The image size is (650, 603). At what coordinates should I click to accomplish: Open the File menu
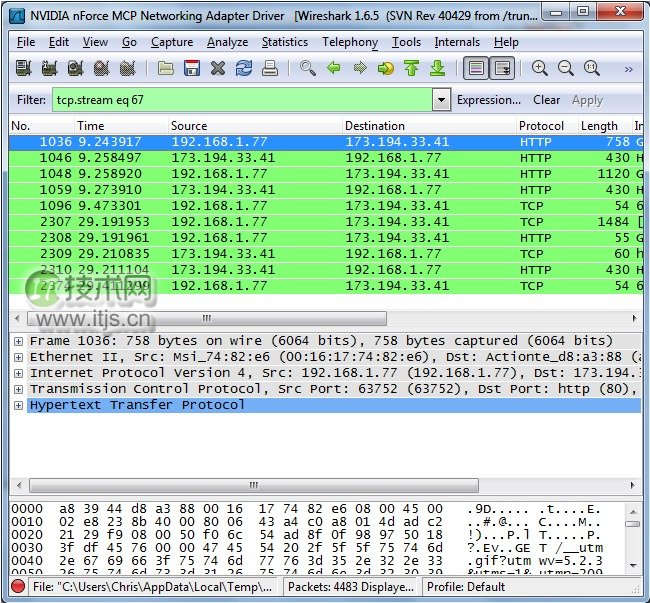(26, 42)
